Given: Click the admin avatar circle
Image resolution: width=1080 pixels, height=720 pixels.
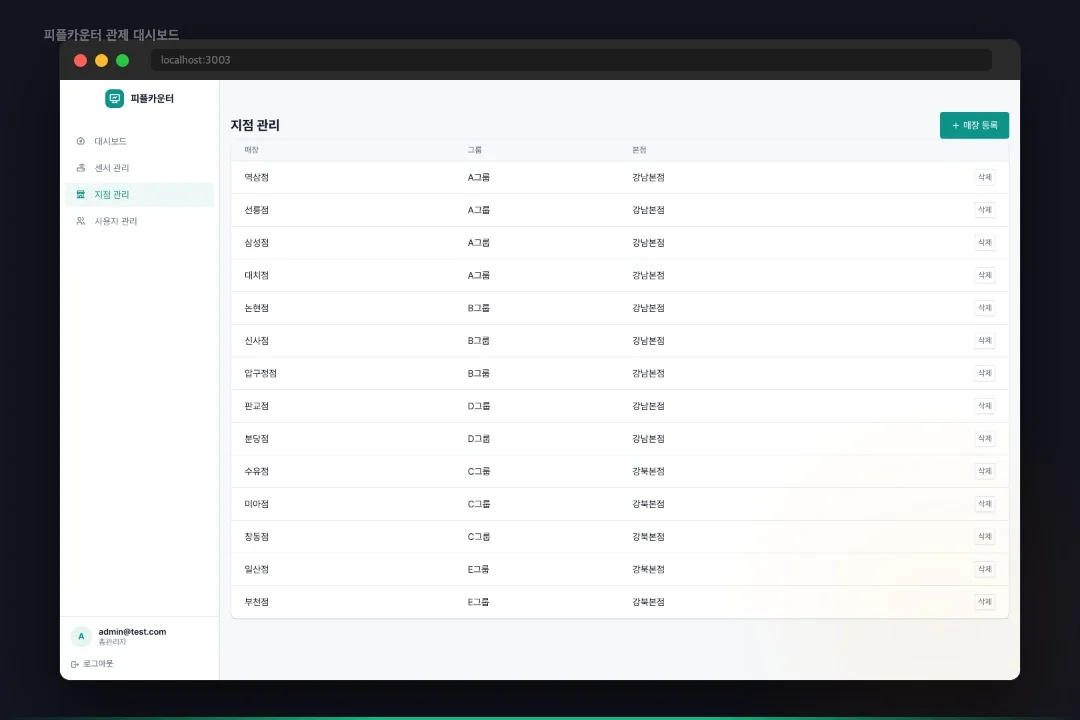Looking at the screenshot, I should [81, 637].
